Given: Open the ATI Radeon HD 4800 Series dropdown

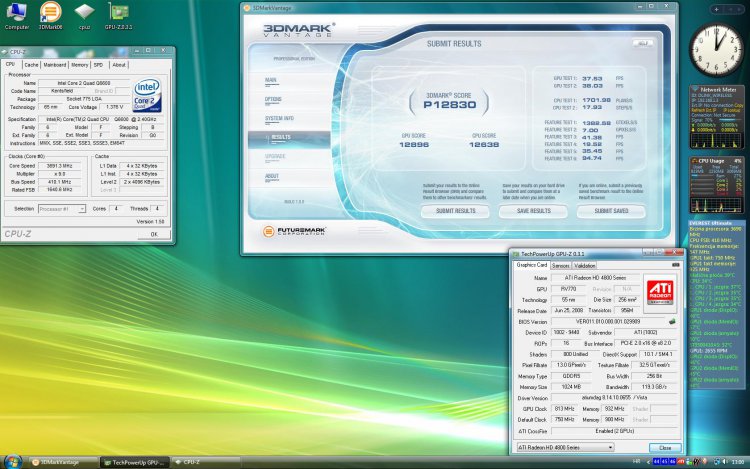Looking at the screenshot, I should (565, 447).
